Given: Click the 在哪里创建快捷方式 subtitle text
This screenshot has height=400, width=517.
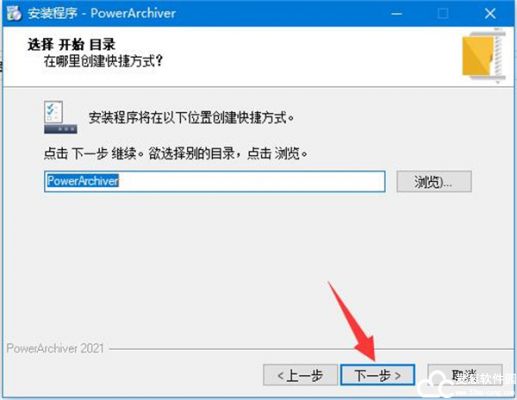Looking at the screenshot, I should click(103, 61).
